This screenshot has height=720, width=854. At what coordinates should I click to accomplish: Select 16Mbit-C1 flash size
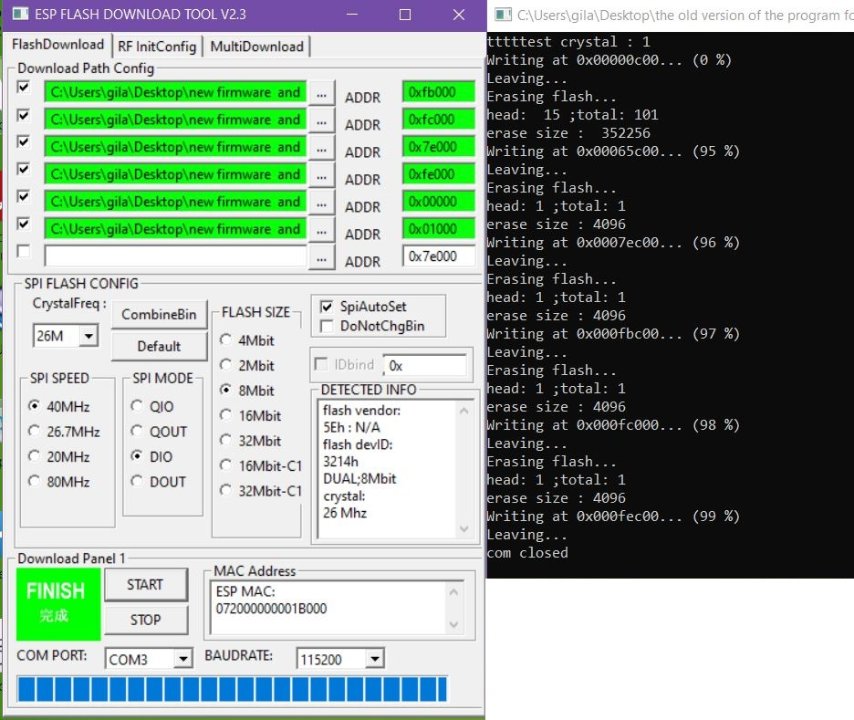tap(260, 466)
